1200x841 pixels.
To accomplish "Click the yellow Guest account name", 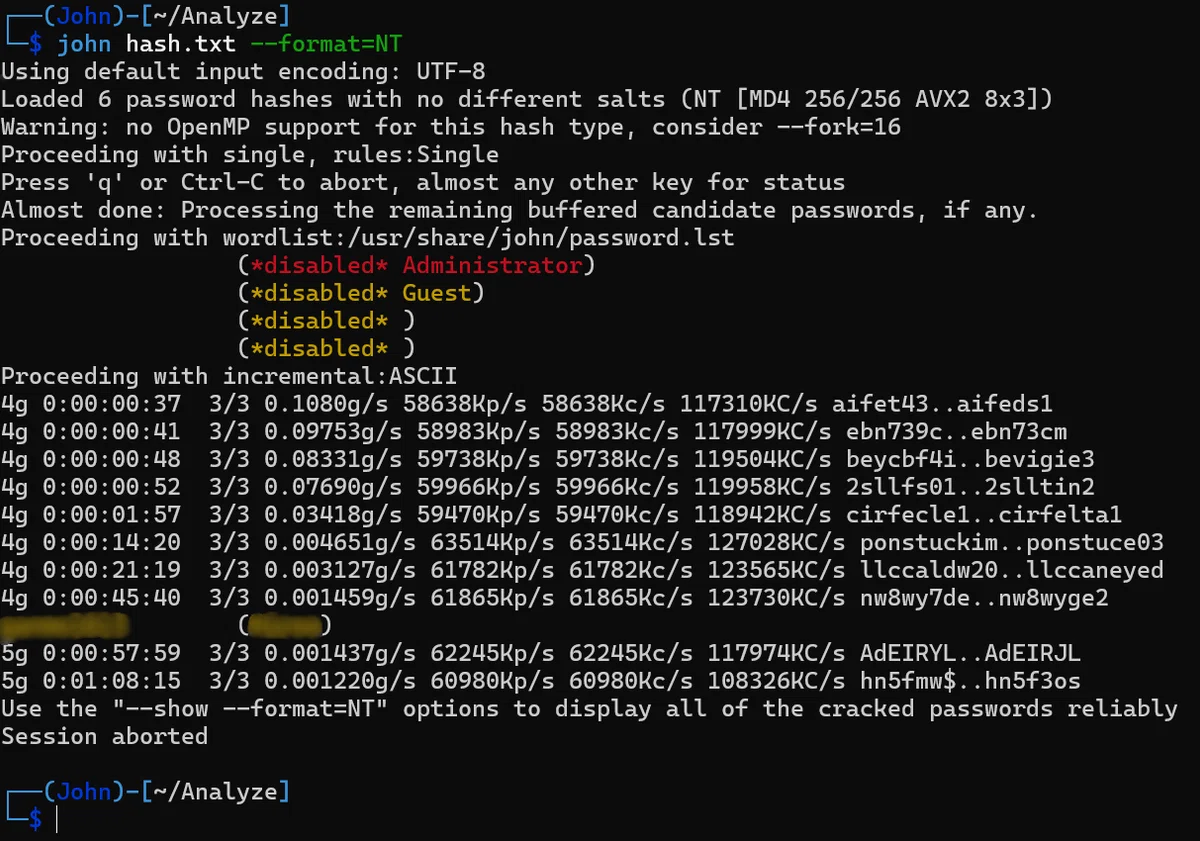I will point(437,293).
